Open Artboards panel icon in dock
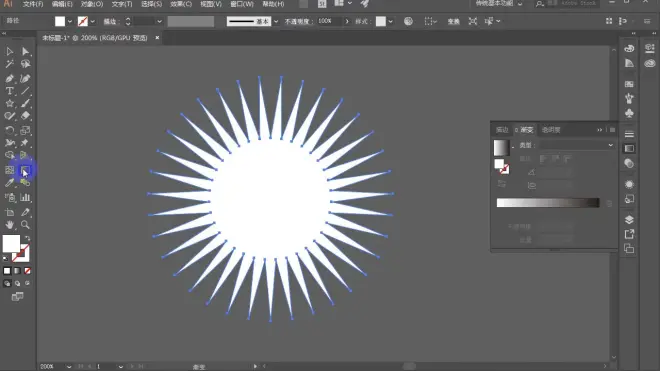This screenshot has height=371, width=660. point(629,249)
